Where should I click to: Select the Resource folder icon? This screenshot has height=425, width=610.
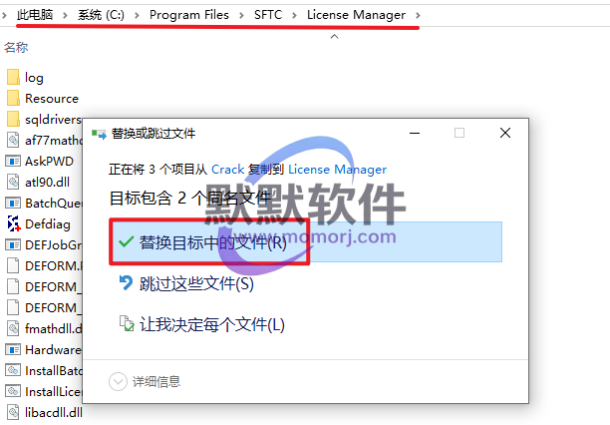(x=13, y=98)
